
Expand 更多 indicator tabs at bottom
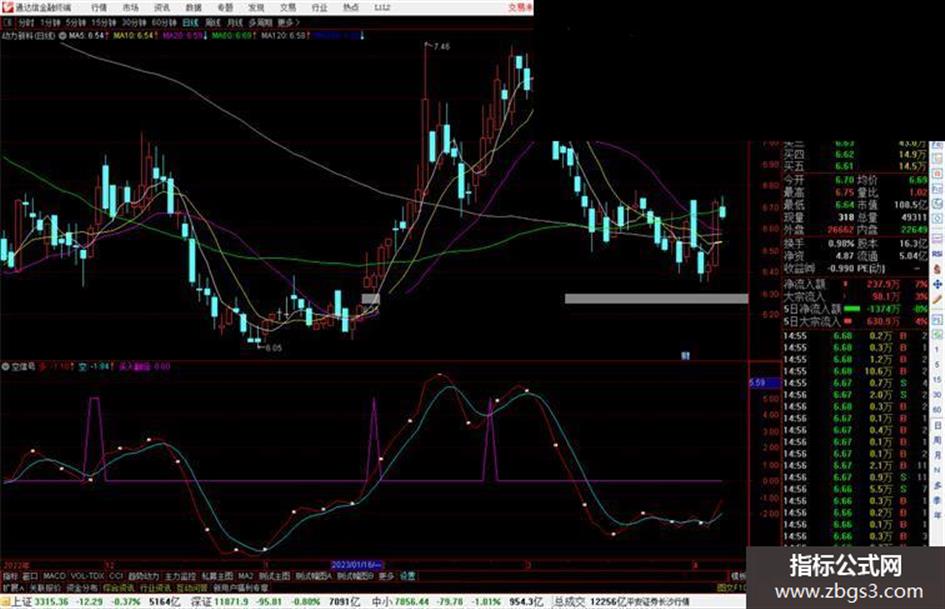[386, 576]
